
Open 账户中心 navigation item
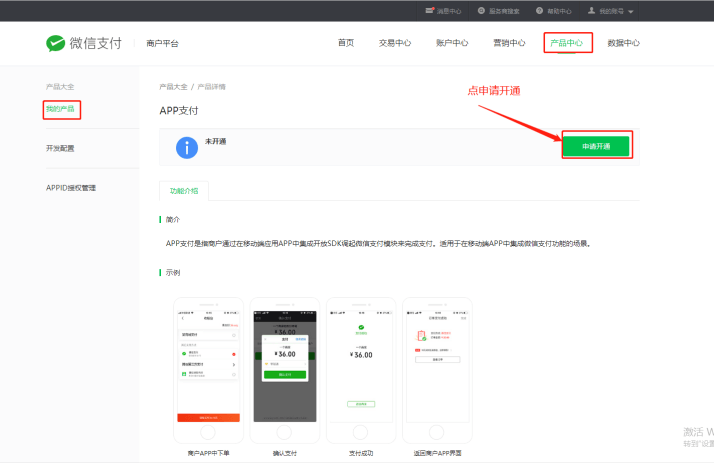452,43
